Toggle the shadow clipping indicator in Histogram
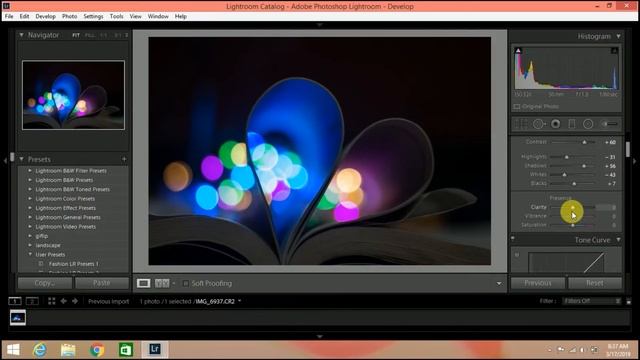Screen dimensions: 640x360 pos(518,51)
